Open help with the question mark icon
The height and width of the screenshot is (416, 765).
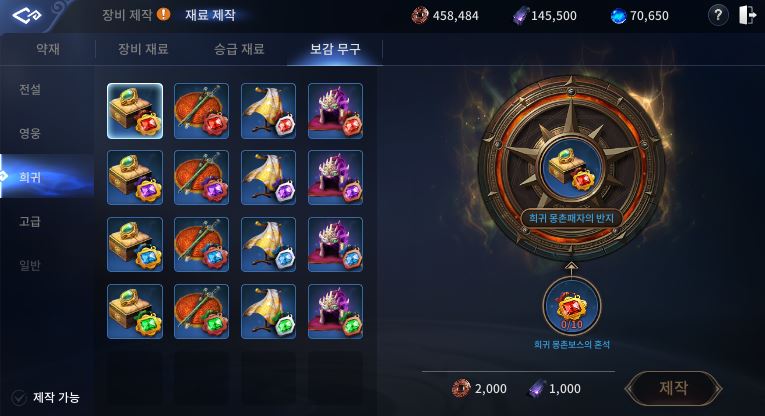(718, 16)
